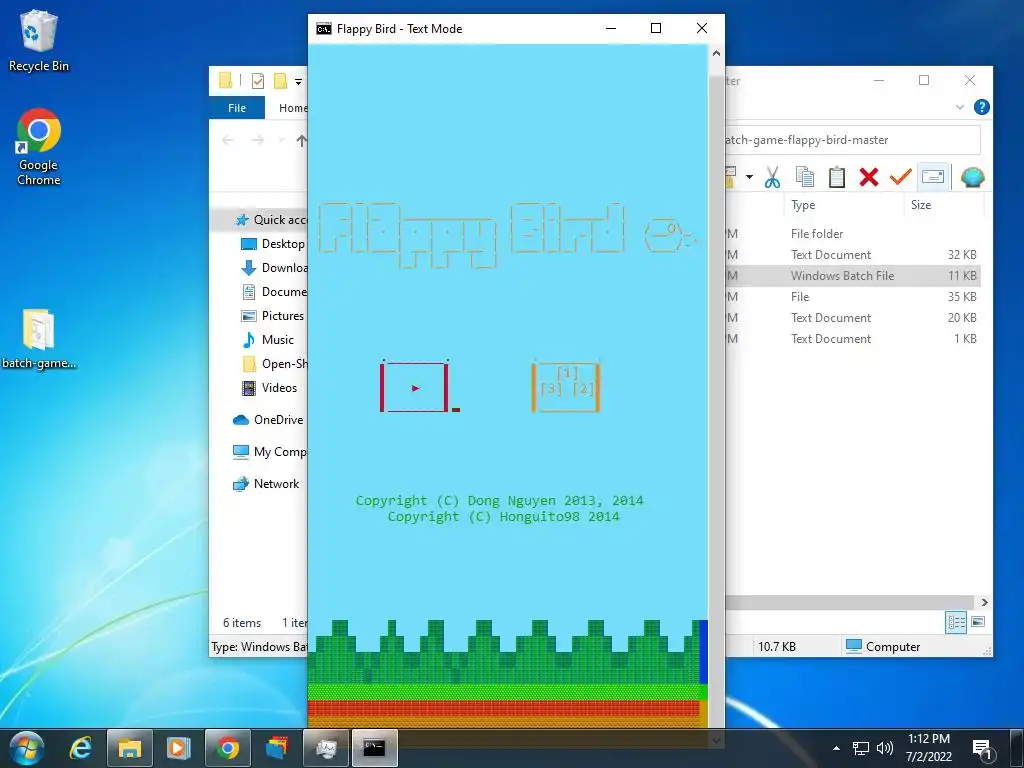Select Network in the navigation pane
The image size is (1024, 768).
pos(266,484)
